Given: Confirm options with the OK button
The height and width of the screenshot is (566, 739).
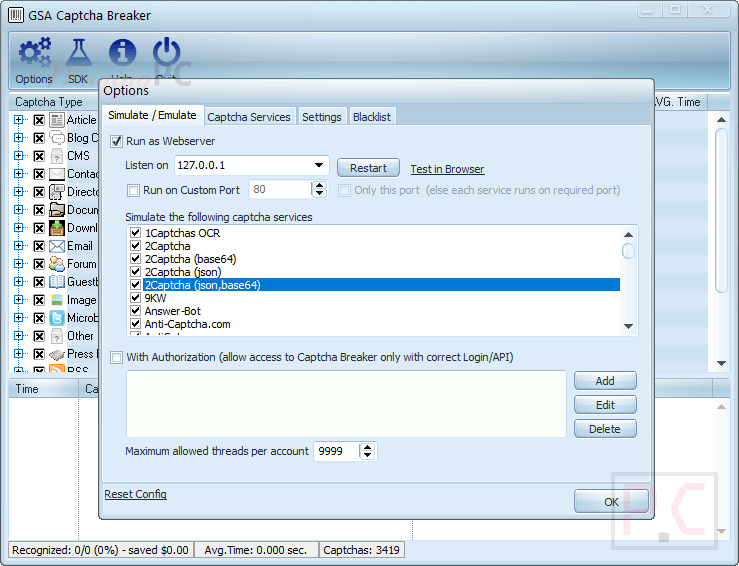Looking at the screenshot, I should point(611,501).
